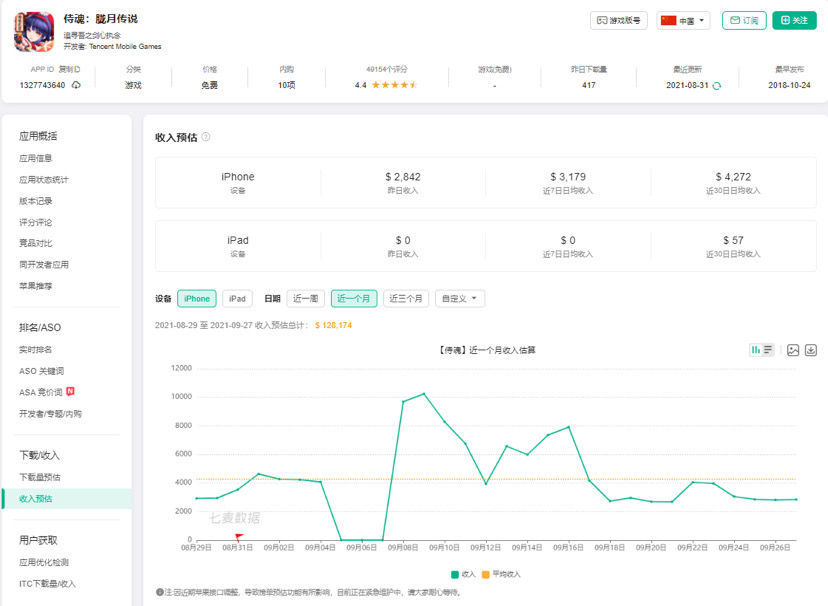Select the 近一个月 date range
The image size is (828, 606).
(354, 299)
